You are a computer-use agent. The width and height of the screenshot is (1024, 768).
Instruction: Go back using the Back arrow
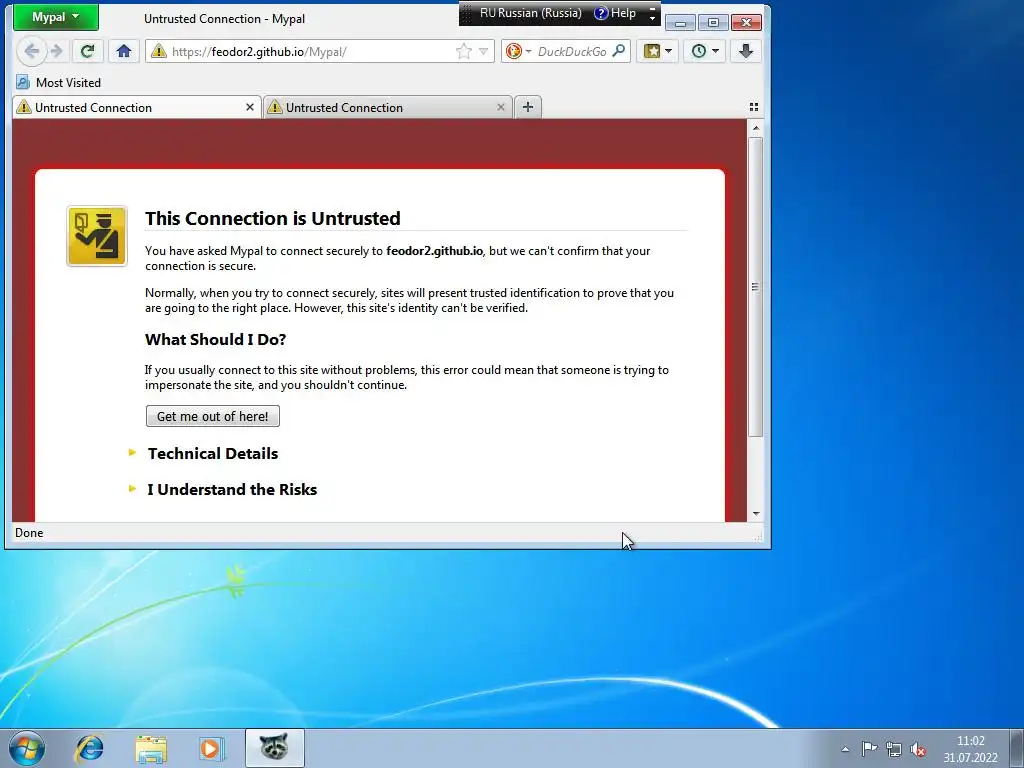[31, 51]
